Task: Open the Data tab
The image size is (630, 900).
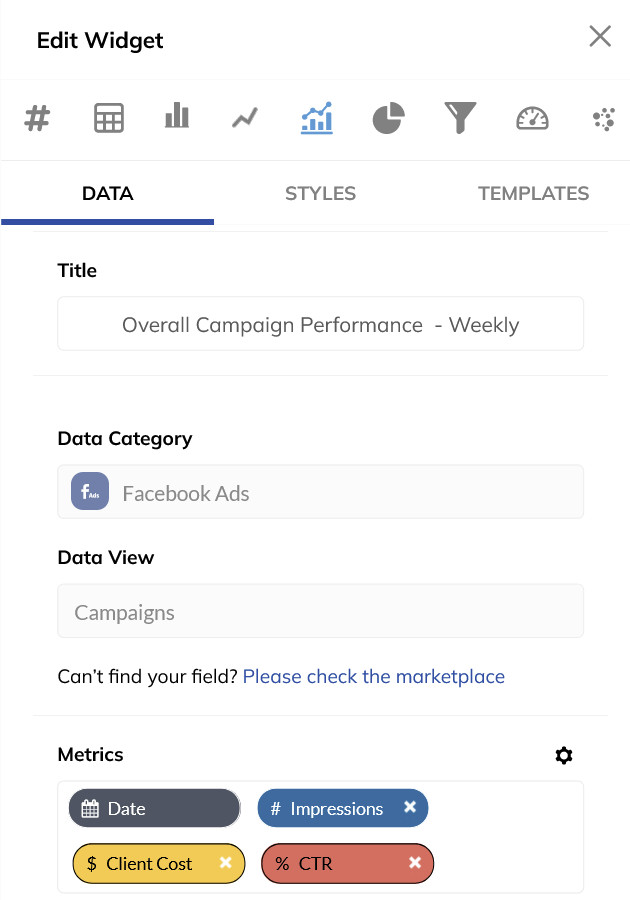Action: [x=107, y=193]
